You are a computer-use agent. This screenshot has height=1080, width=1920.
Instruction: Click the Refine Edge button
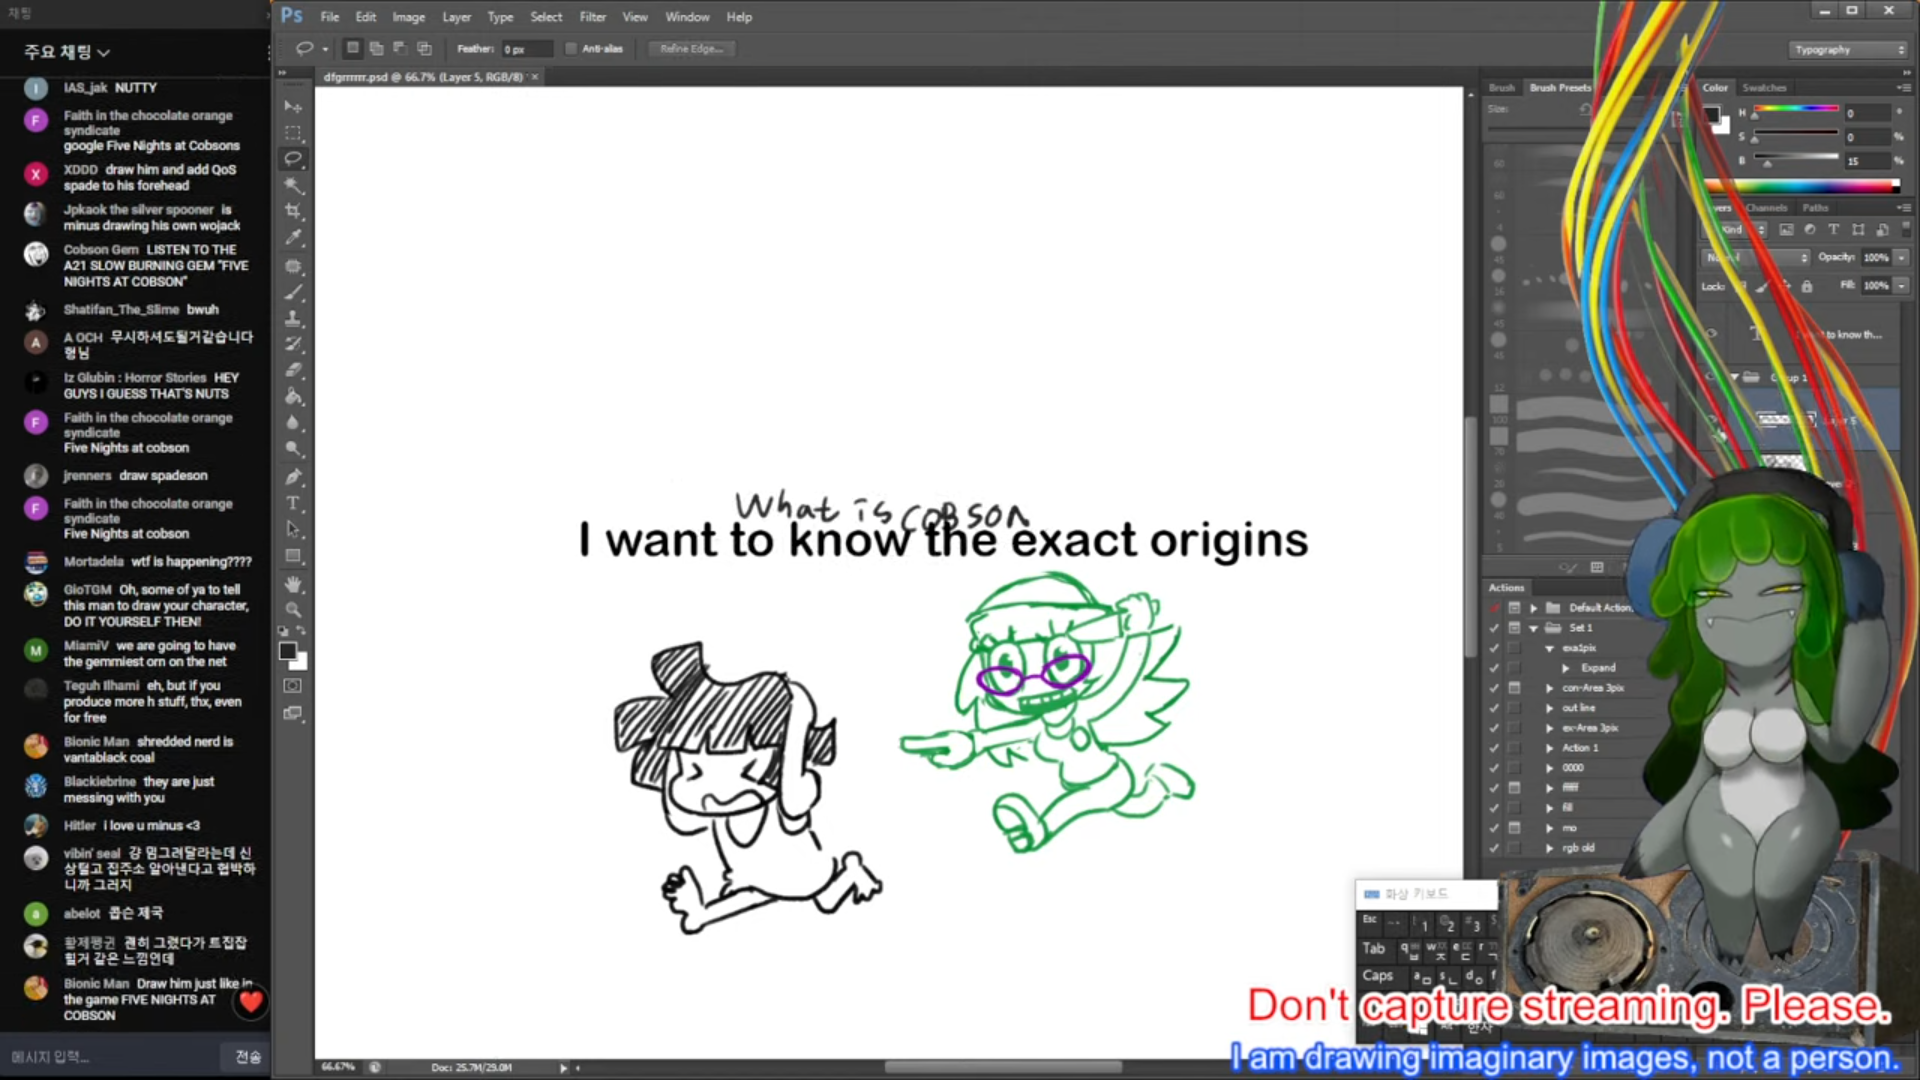coord(691,49)
